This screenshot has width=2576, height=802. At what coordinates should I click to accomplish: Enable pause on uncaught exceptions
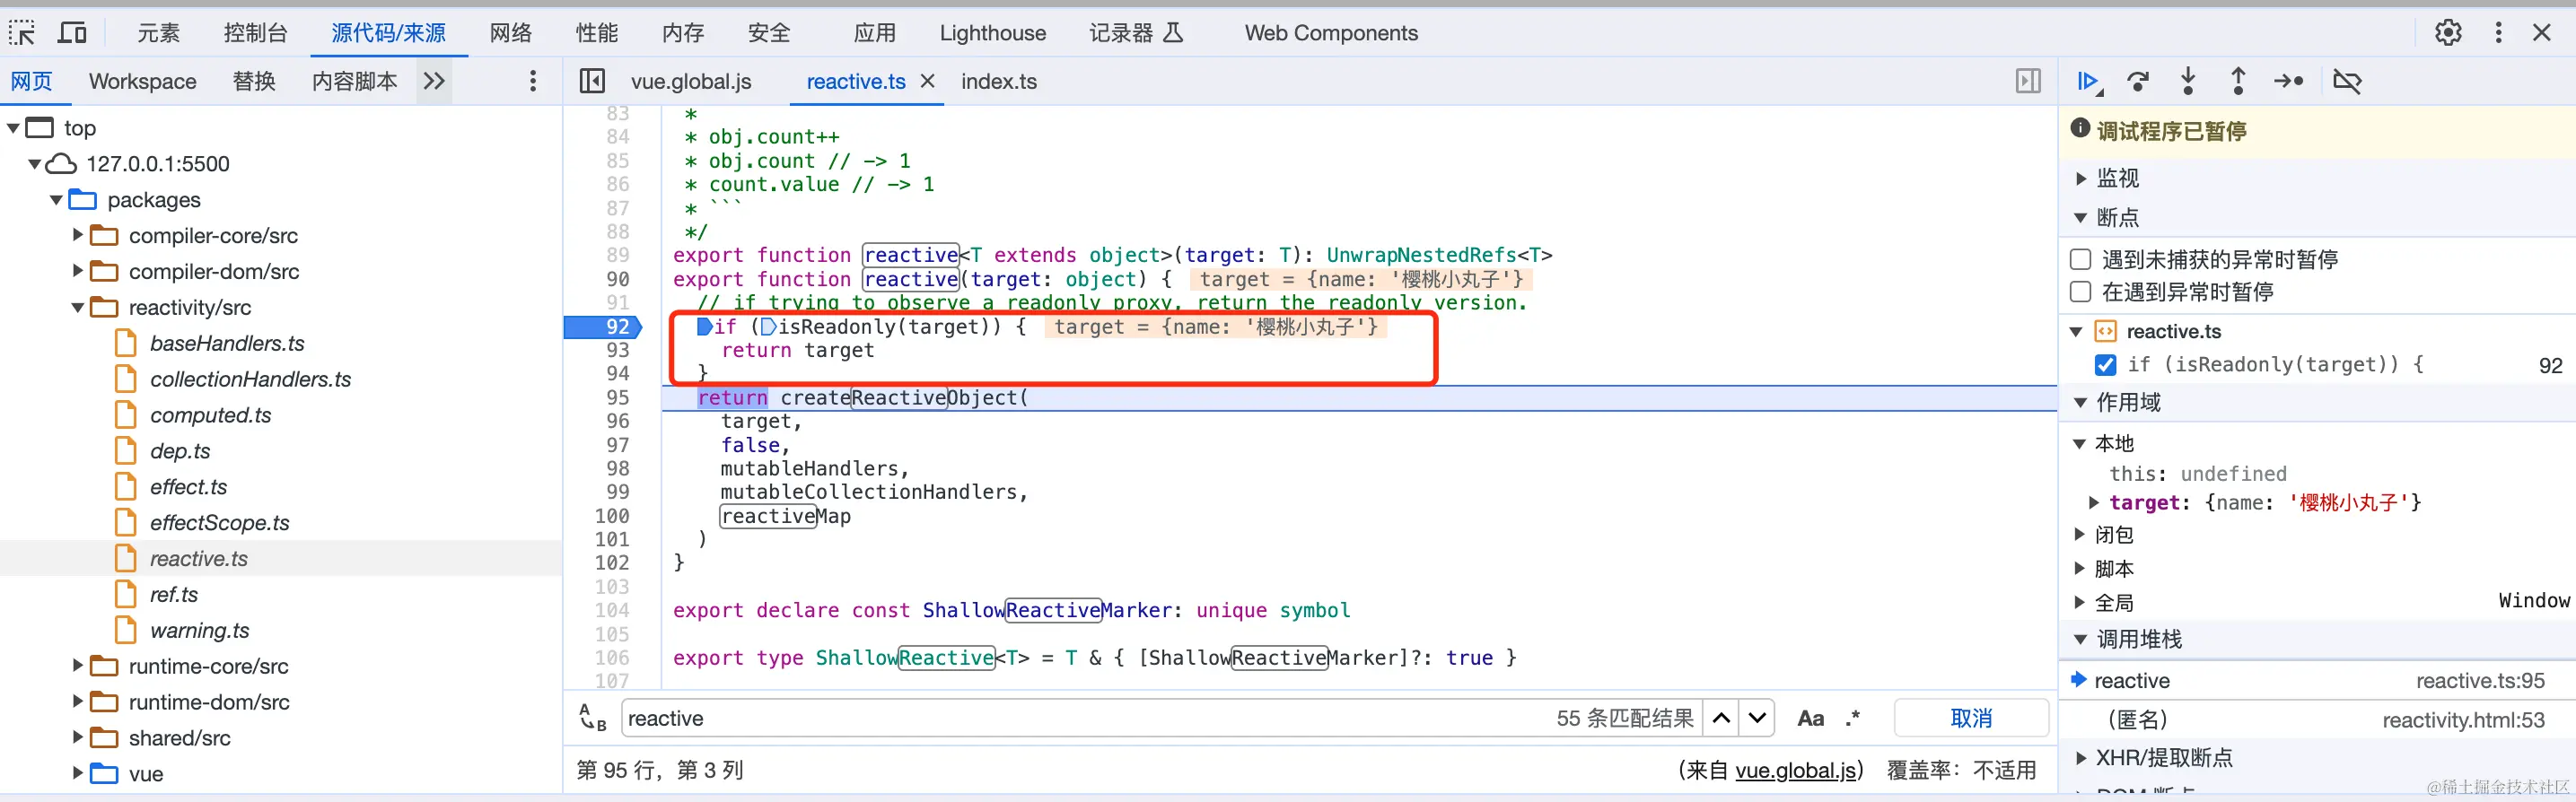tap(2081, 260)
